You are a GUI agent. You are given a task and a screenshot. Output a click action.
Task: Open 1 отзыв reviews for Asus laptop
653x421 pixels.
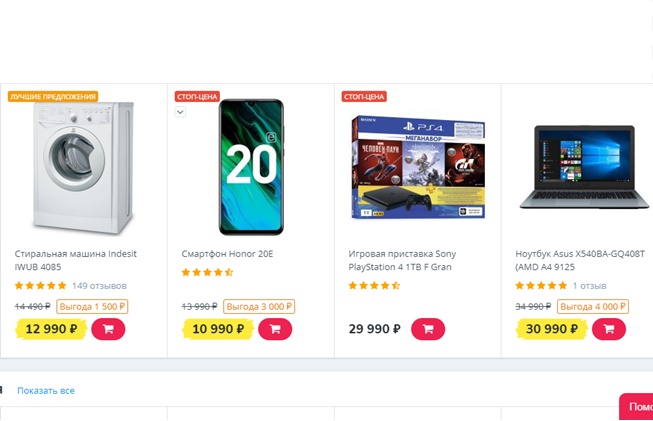589,285
